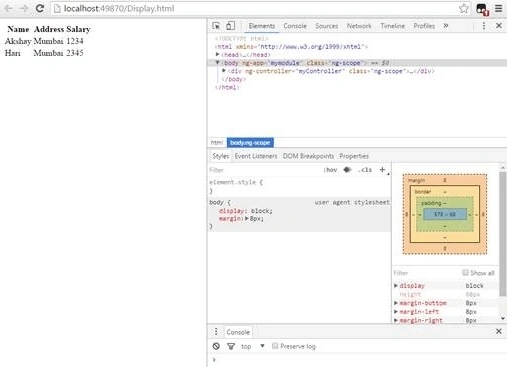Screen dimensions: 507x367
Task: Open the Timeline tab
Action: [x=393, y=26]
